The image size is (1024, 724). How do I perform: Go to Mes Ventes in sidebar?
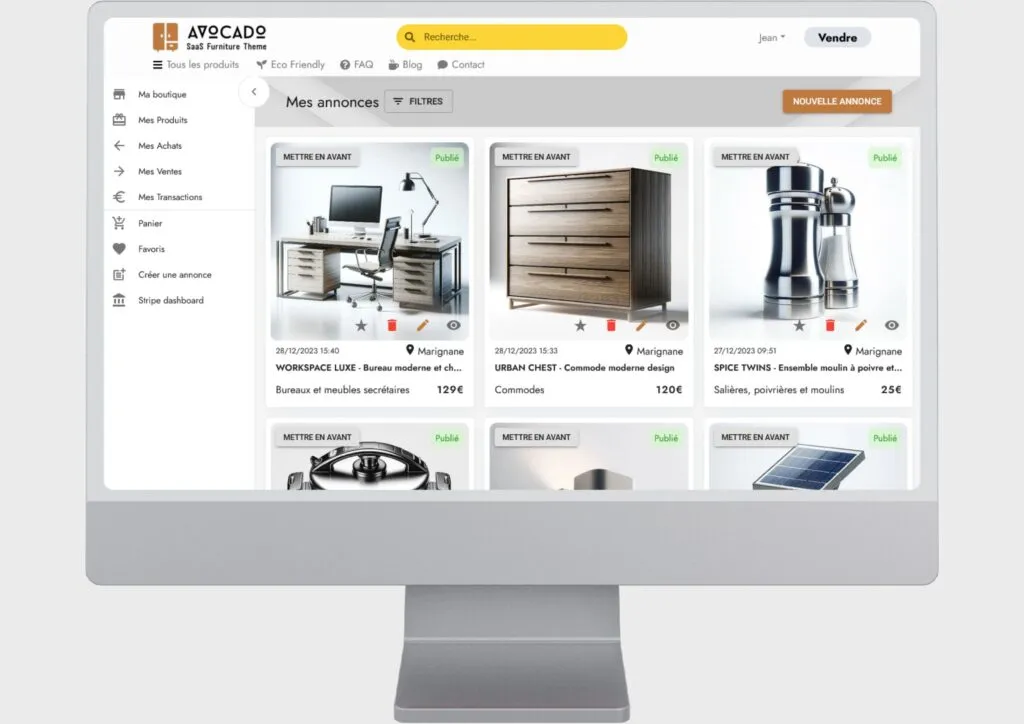[x=160, y=172]
